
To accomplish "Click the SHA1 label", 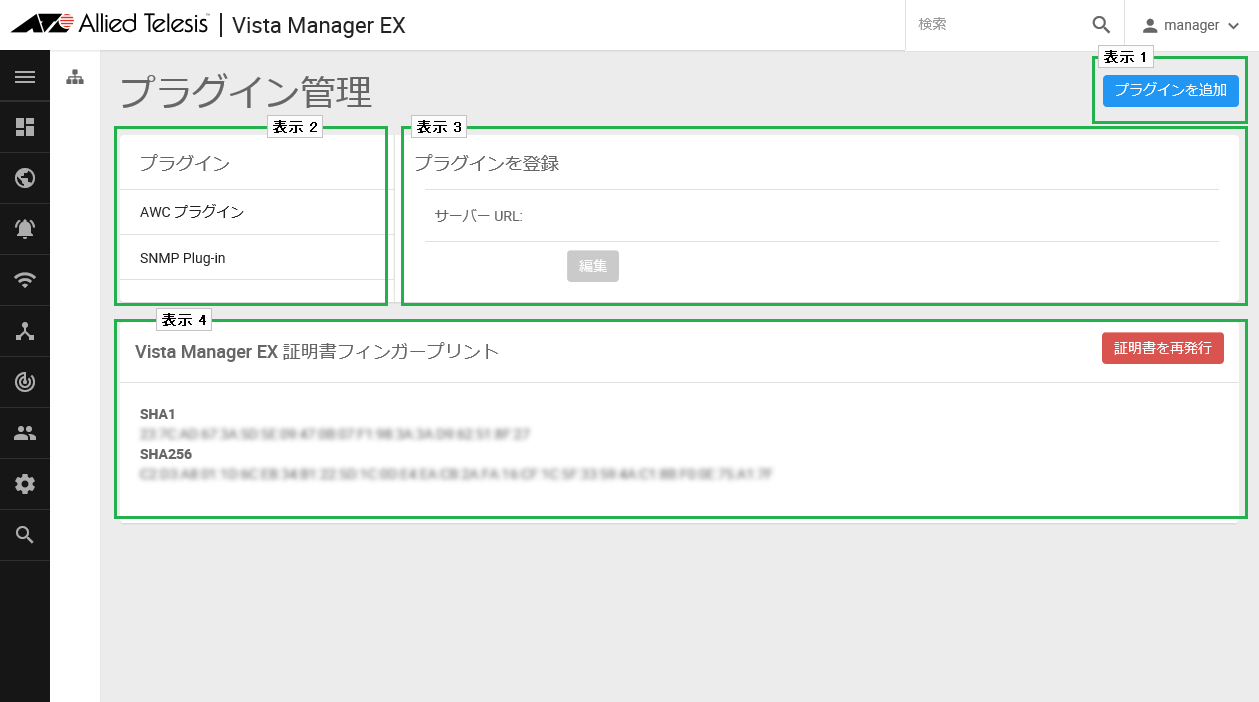I will pos(158,414).
